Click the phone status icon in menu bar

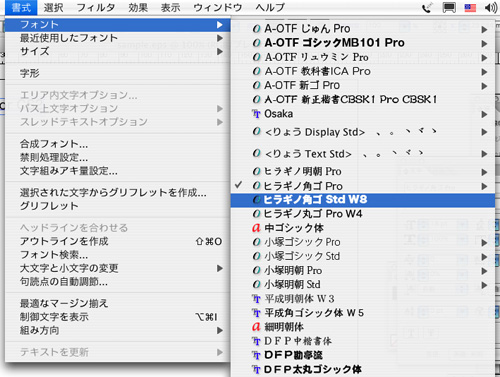click(x=427, y=7)
